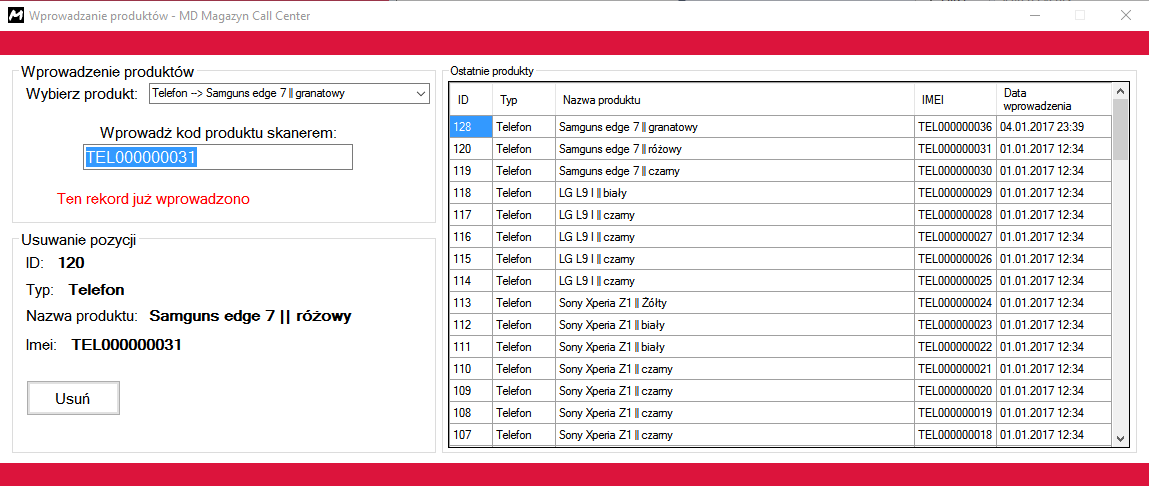This screenshot has width=1149, height=486.
Task: Select the ID cell 108
Action: [470, 413]
